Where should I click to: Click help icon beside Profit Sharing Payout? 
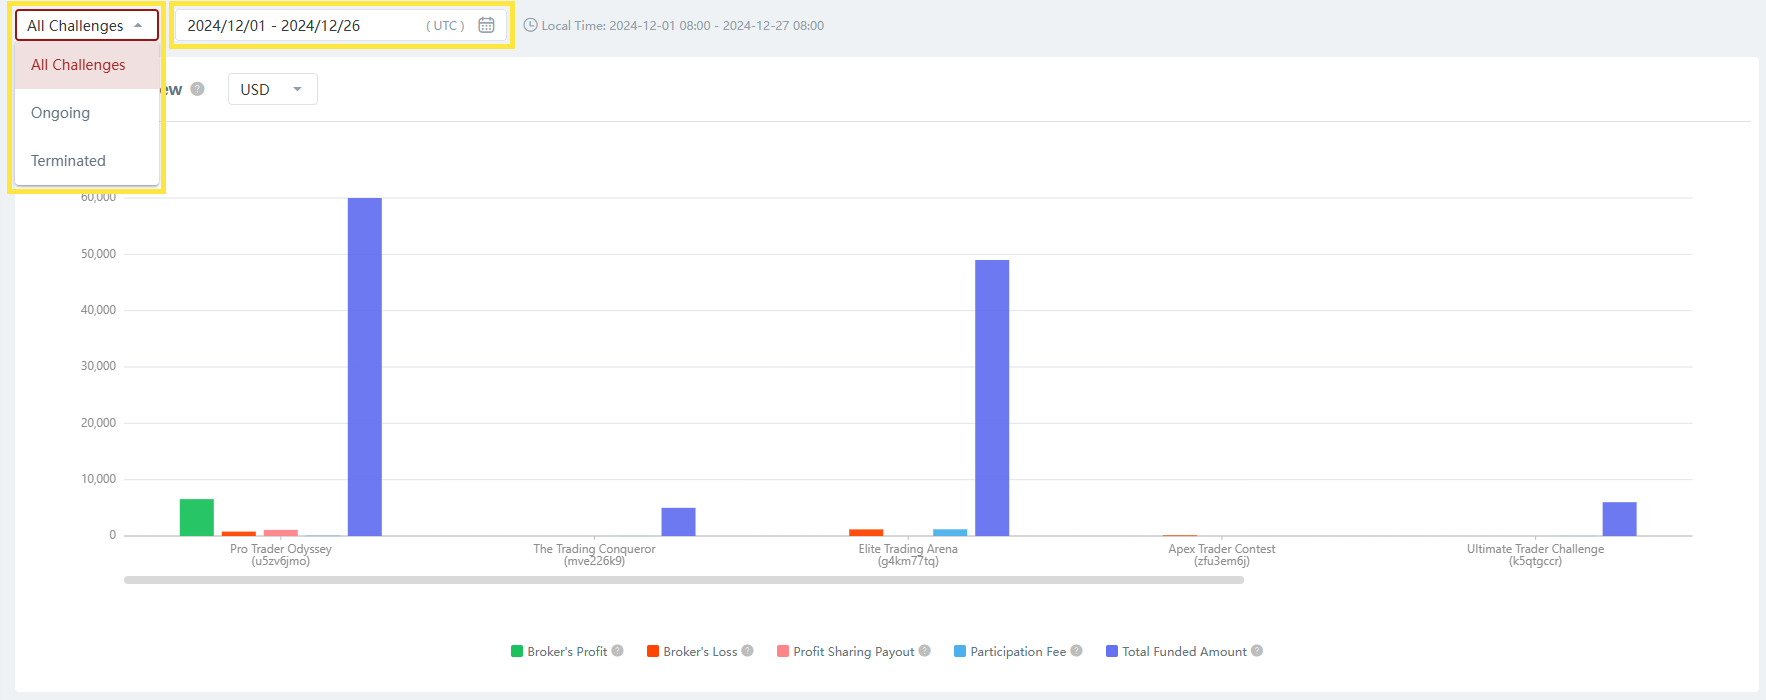click(925, 651)
